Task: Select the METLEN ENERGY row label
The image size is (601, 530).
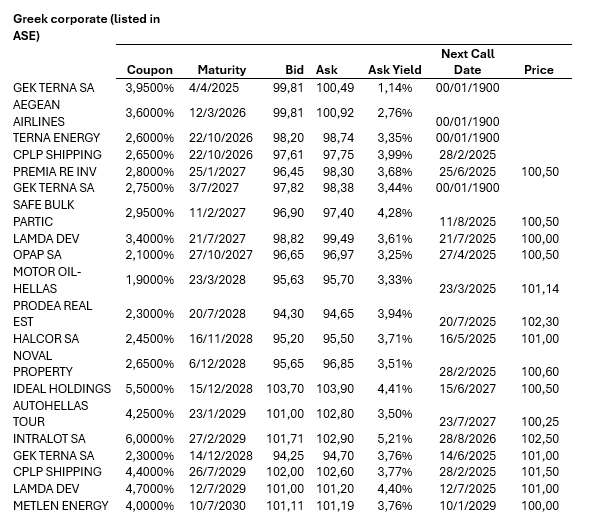Action: 60,505
